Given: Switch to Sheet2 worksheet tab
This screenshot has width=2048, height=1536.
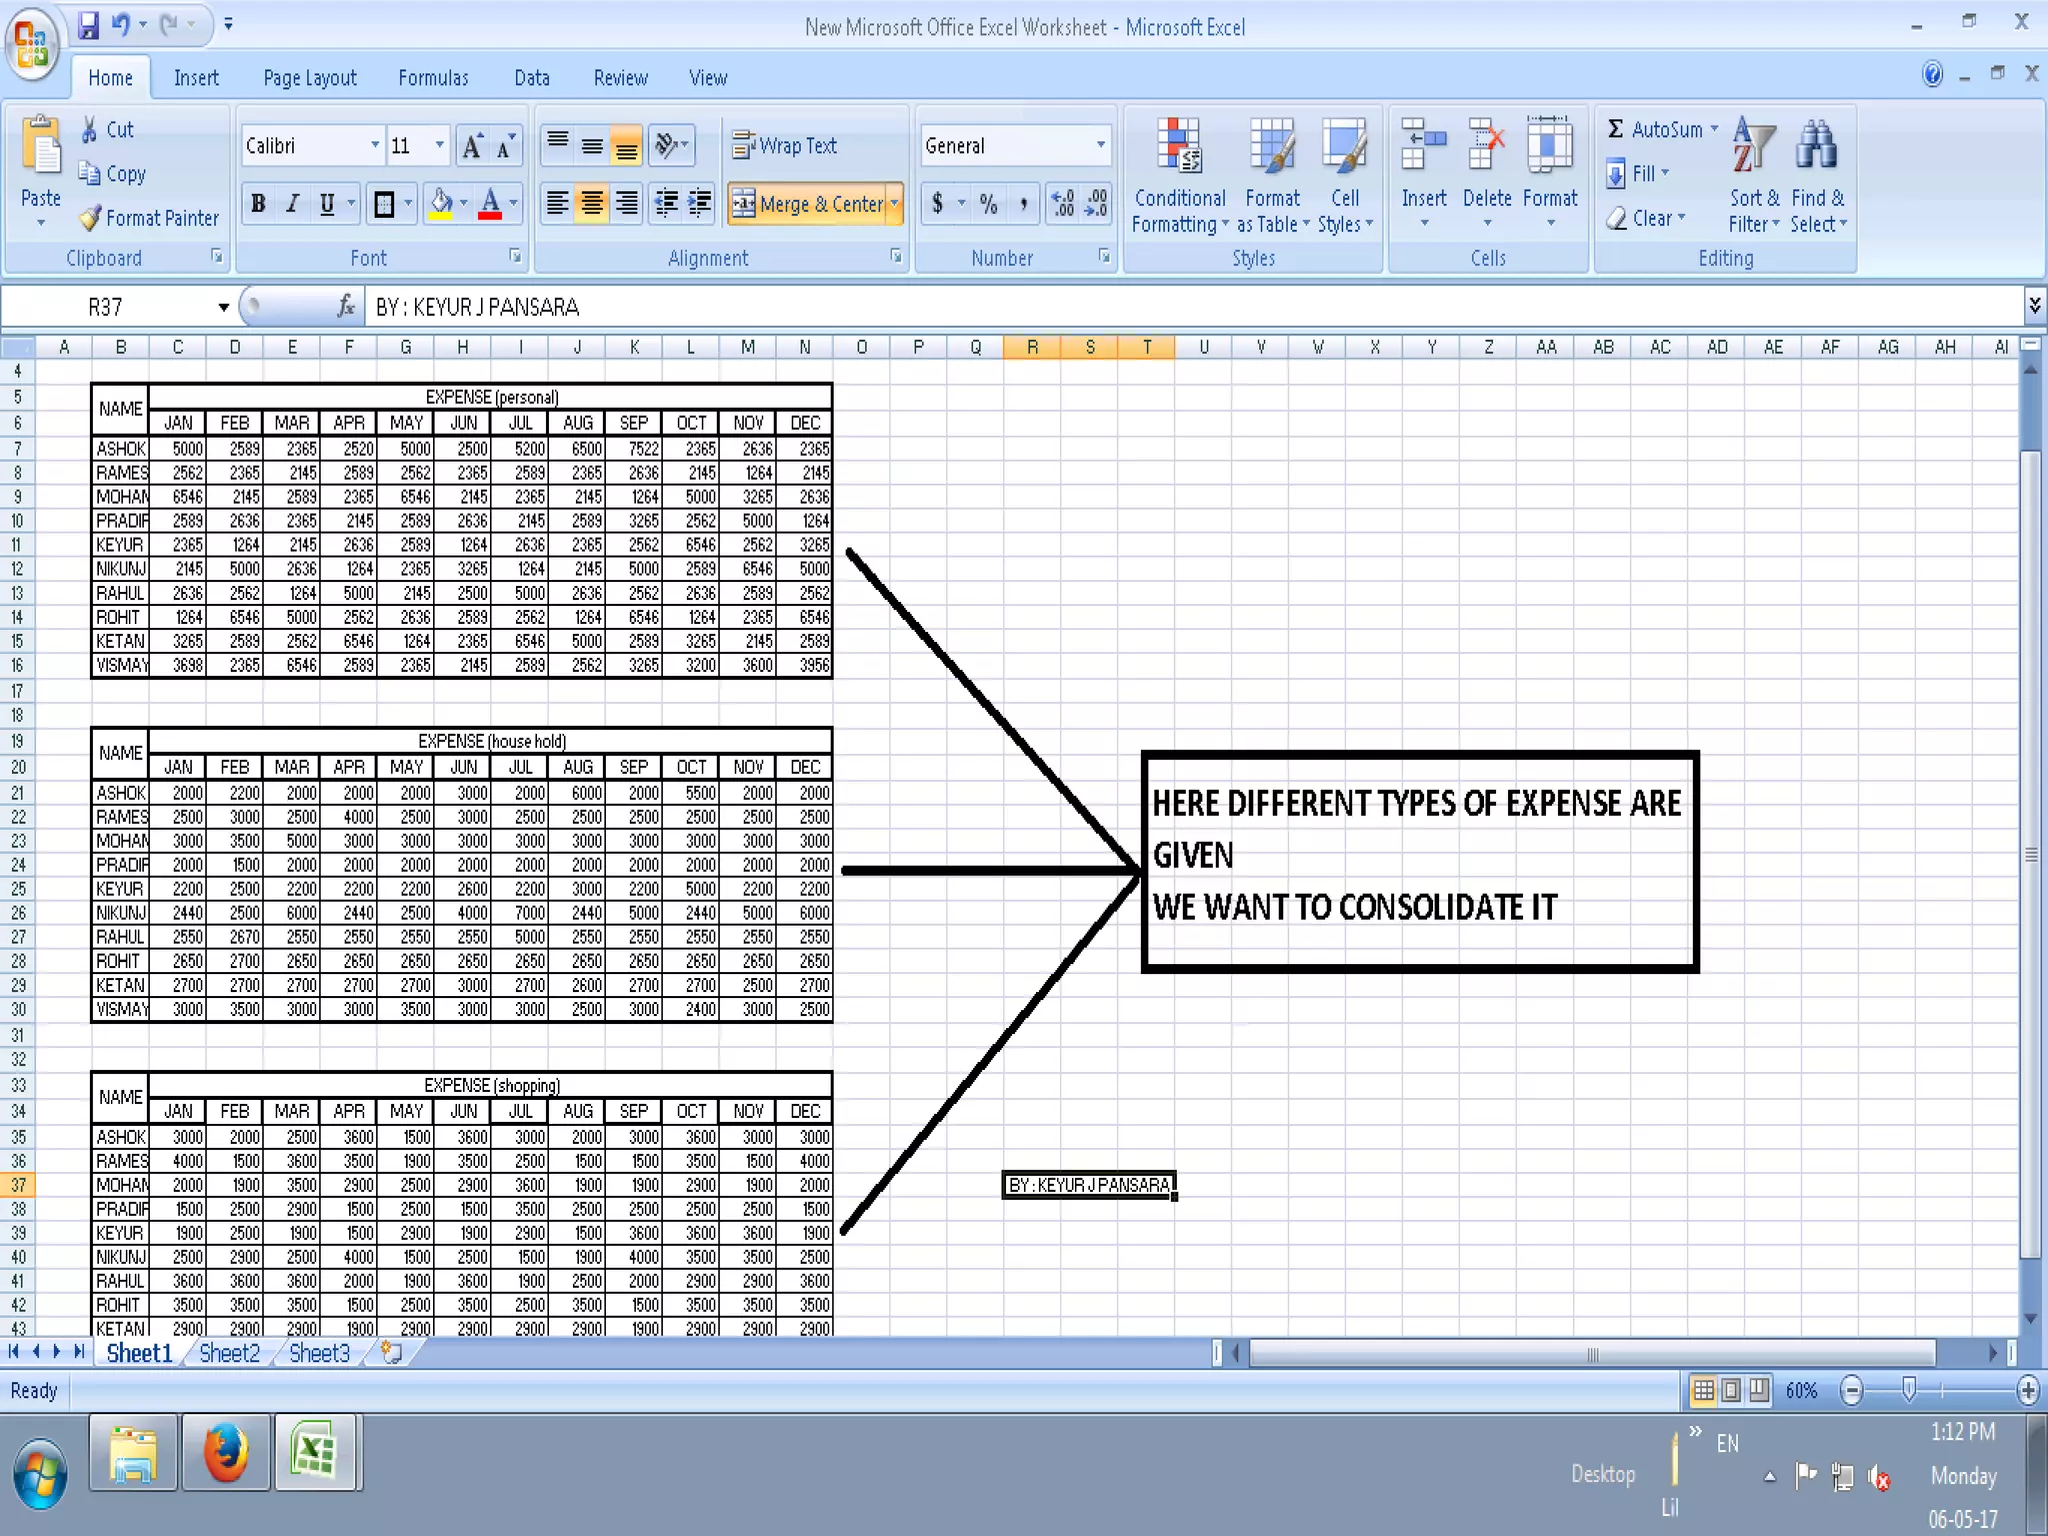Looking at the screenshot, I should (x=229, y=1353).
